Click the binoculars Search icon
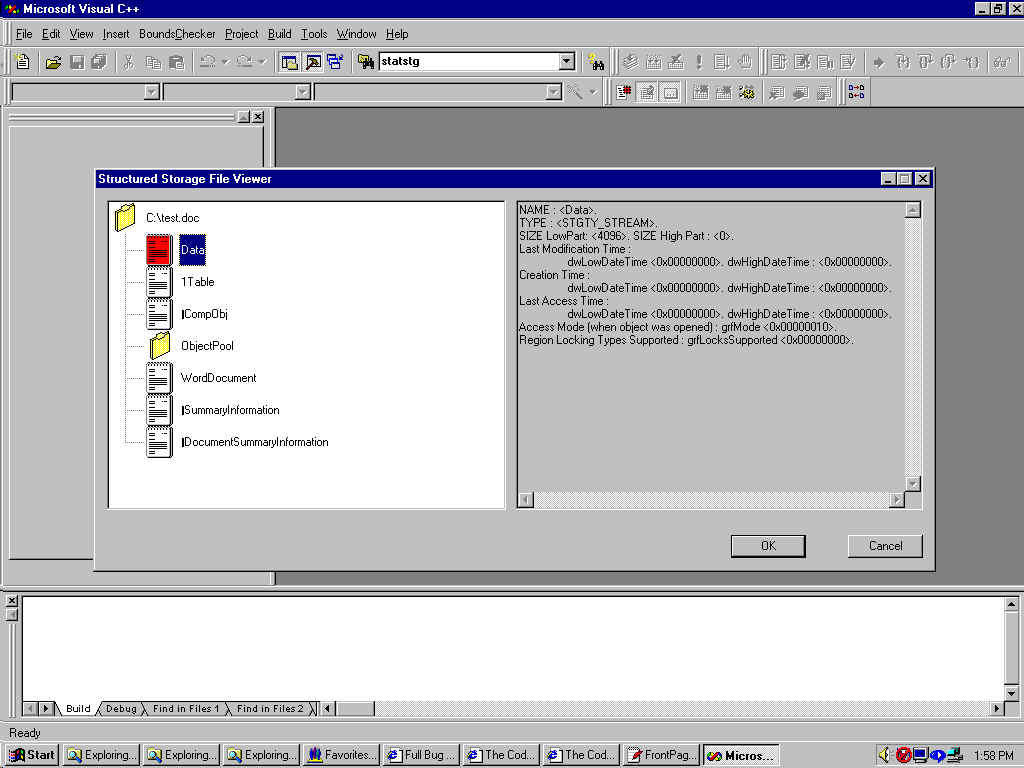Image resolution: width=1024 pixels, height=768 pixels. click(596, 62)
